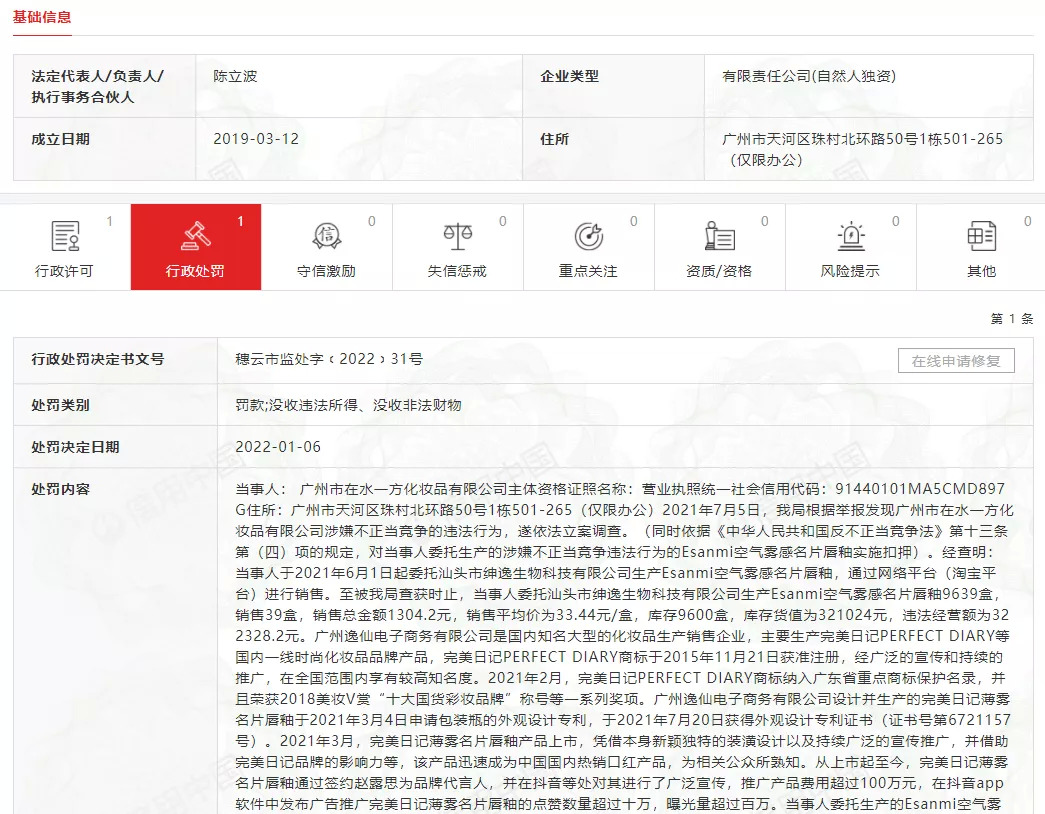
Task: Click the target icon for 重点关注
Action: [589, 237]
